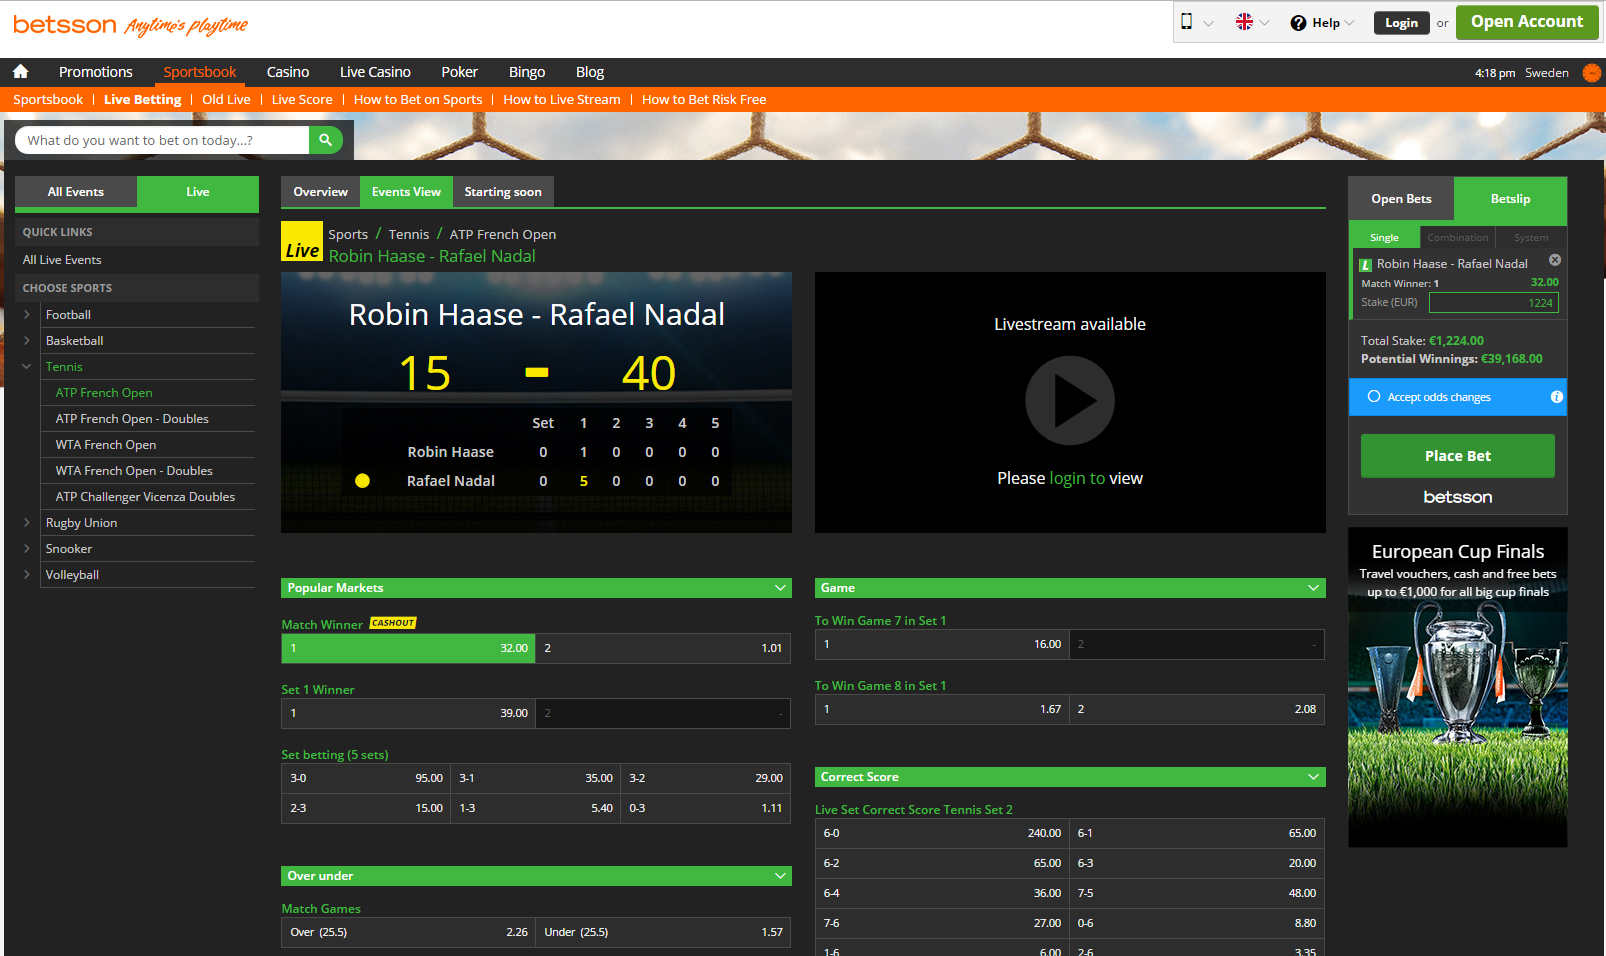This screenshot has width=1606, height=956.
Task: Click the info icon beside Accept odds changes
Action: click(1557, 396)
